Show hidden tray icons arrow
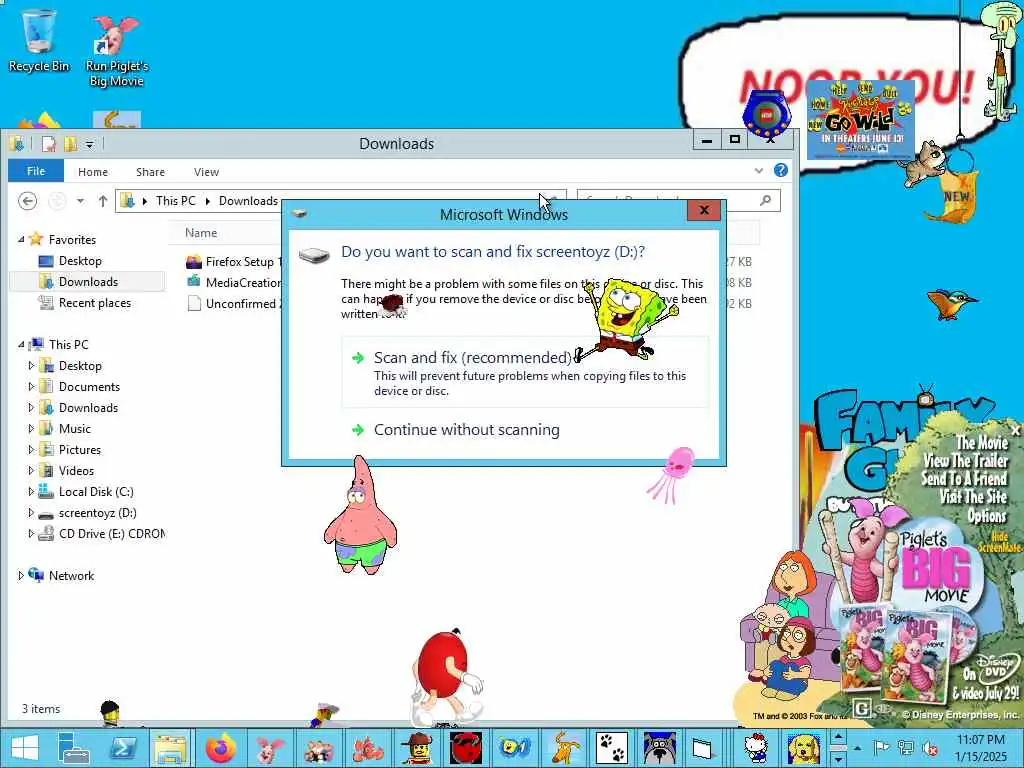Viewport: 1024px width, 768px height. click(857, 748)
